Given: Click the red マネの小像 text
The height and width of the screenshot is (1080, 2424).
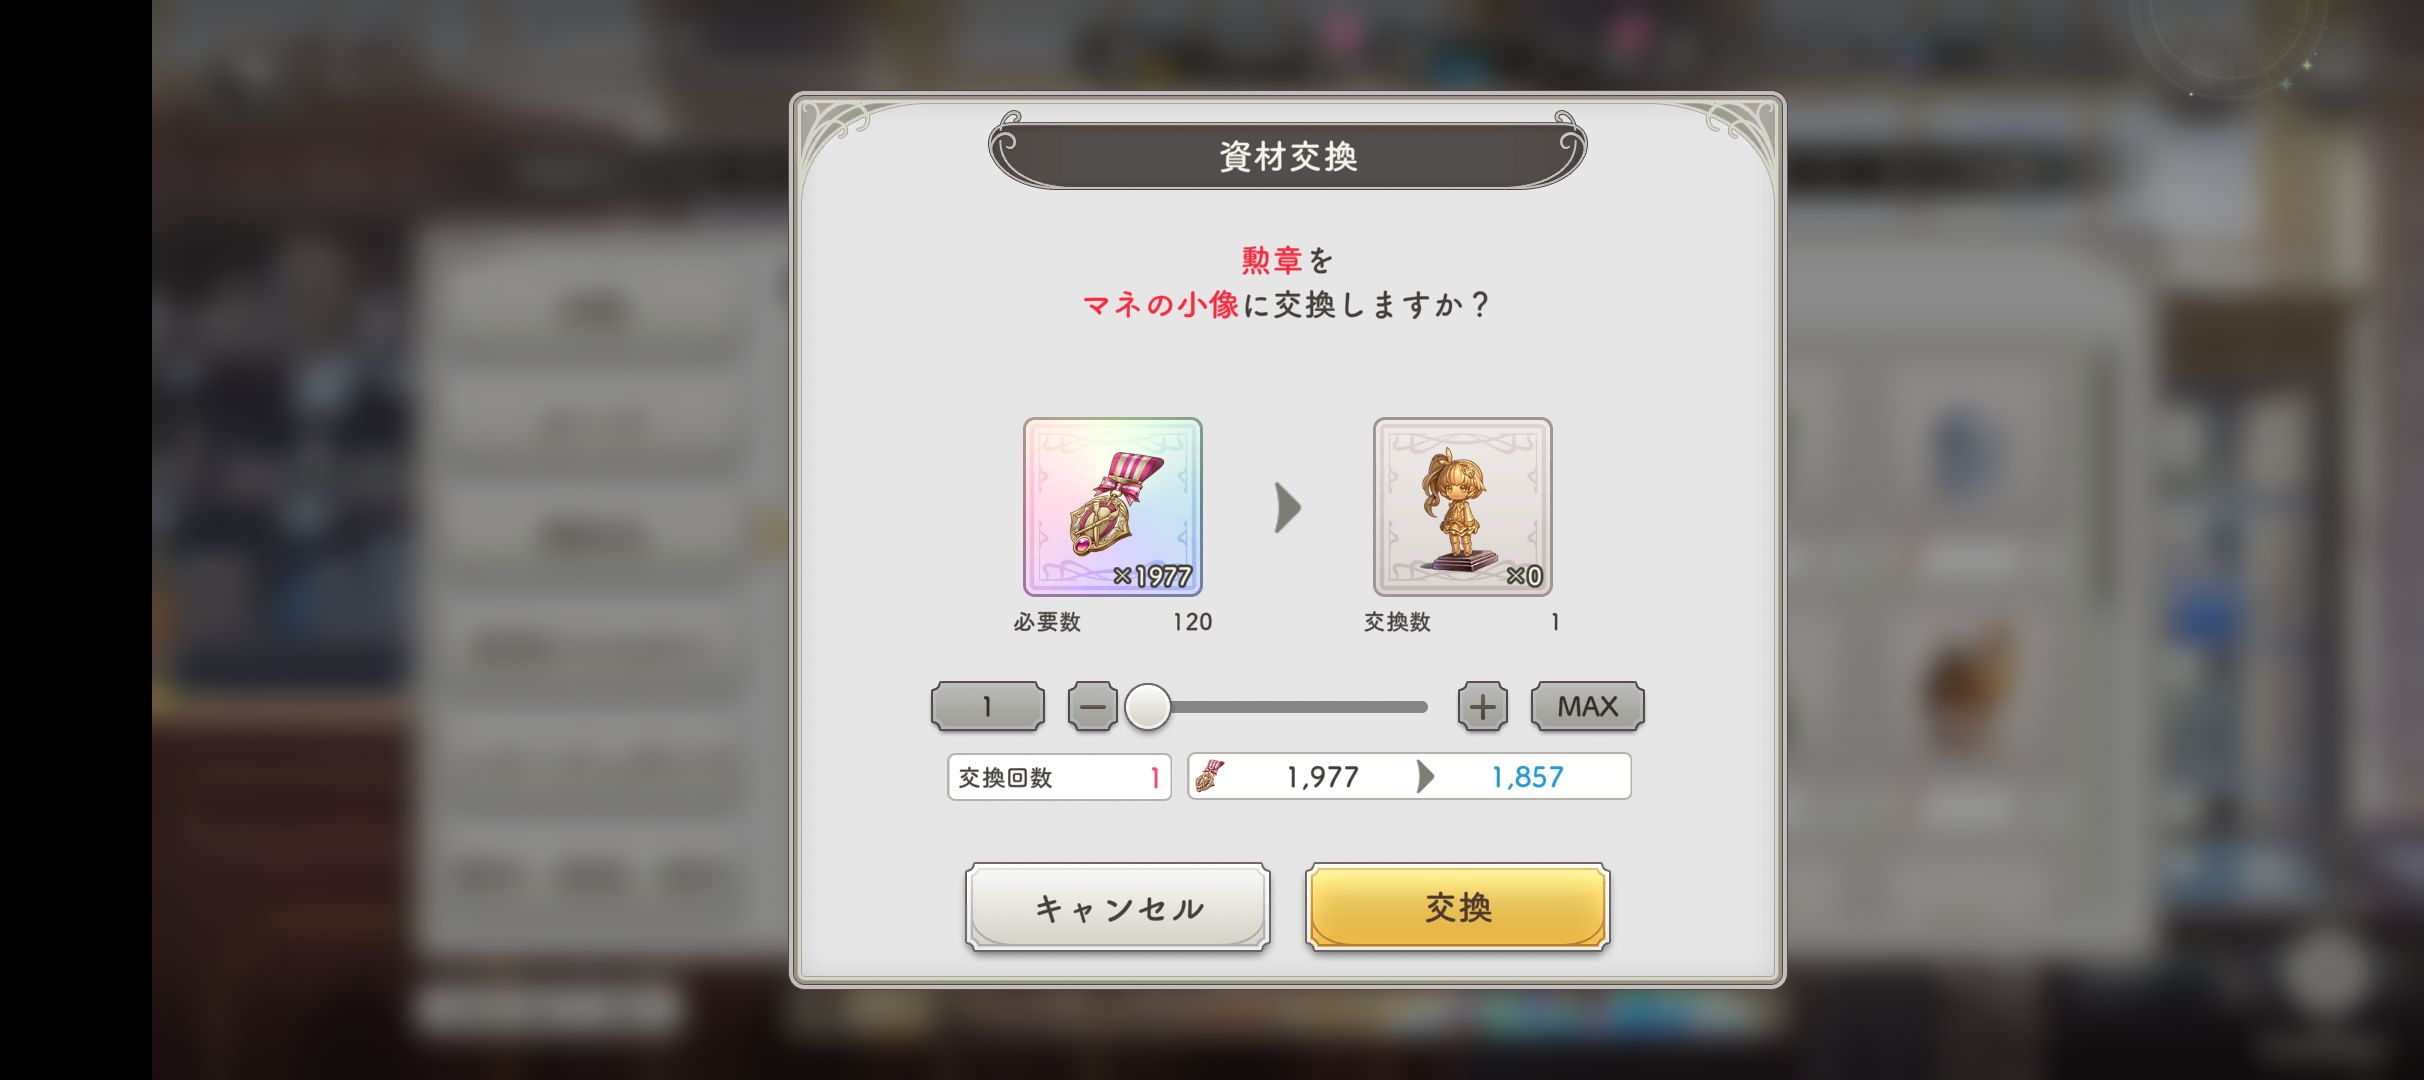Looking at the screenshot, I should click(1161, 304).
